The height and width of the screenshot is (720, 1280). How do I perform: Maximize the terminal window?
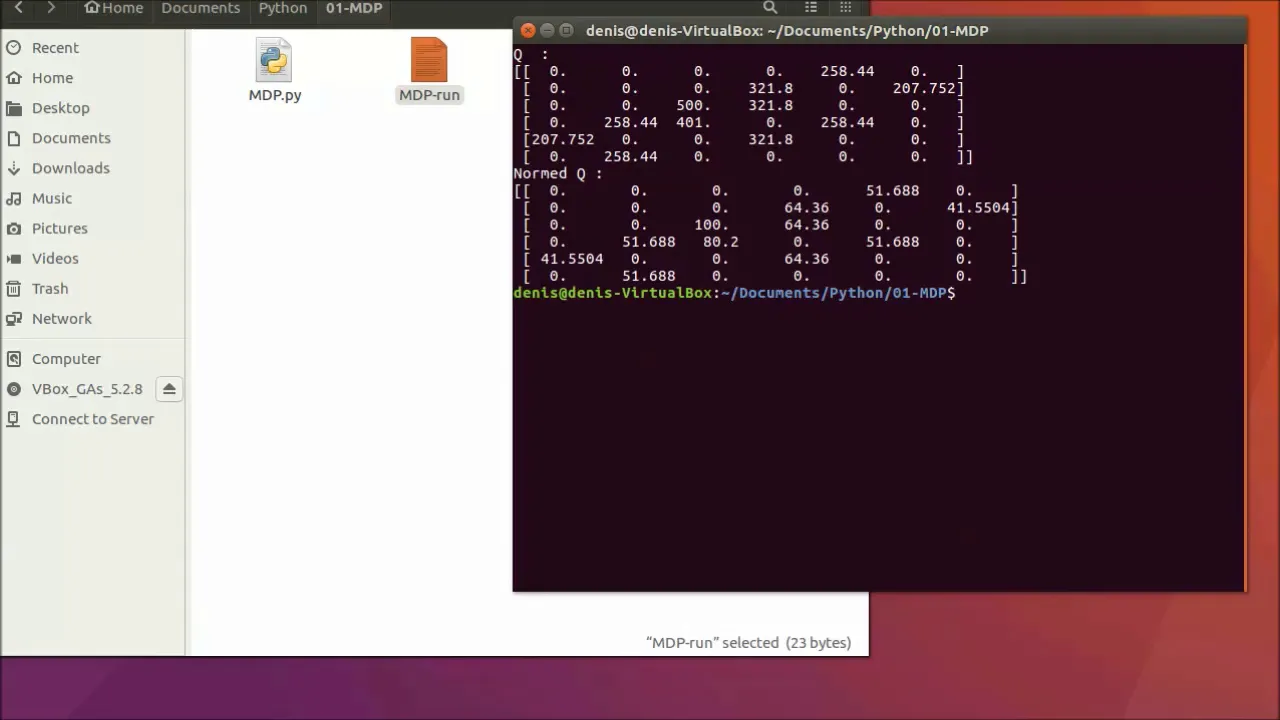(x=566, y=30)
